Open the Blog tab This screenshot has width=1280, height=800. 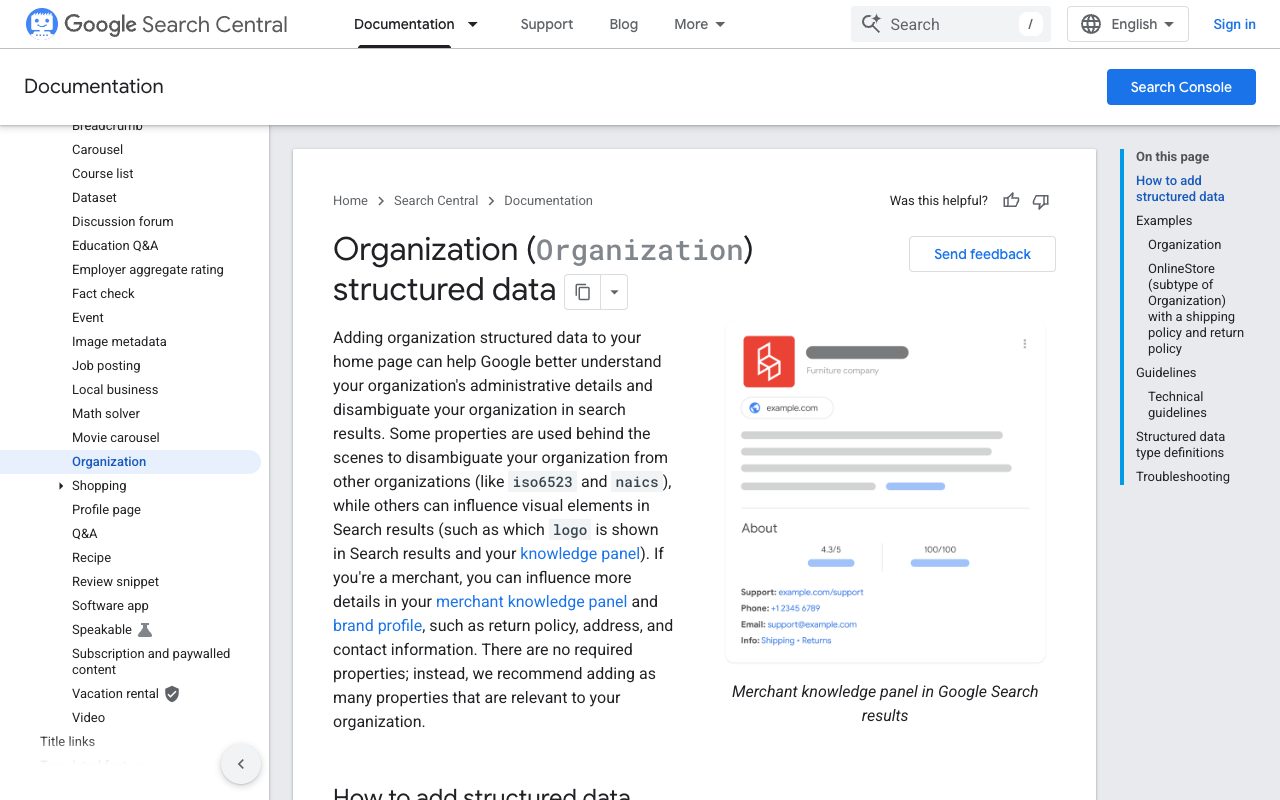click(624, 24)
